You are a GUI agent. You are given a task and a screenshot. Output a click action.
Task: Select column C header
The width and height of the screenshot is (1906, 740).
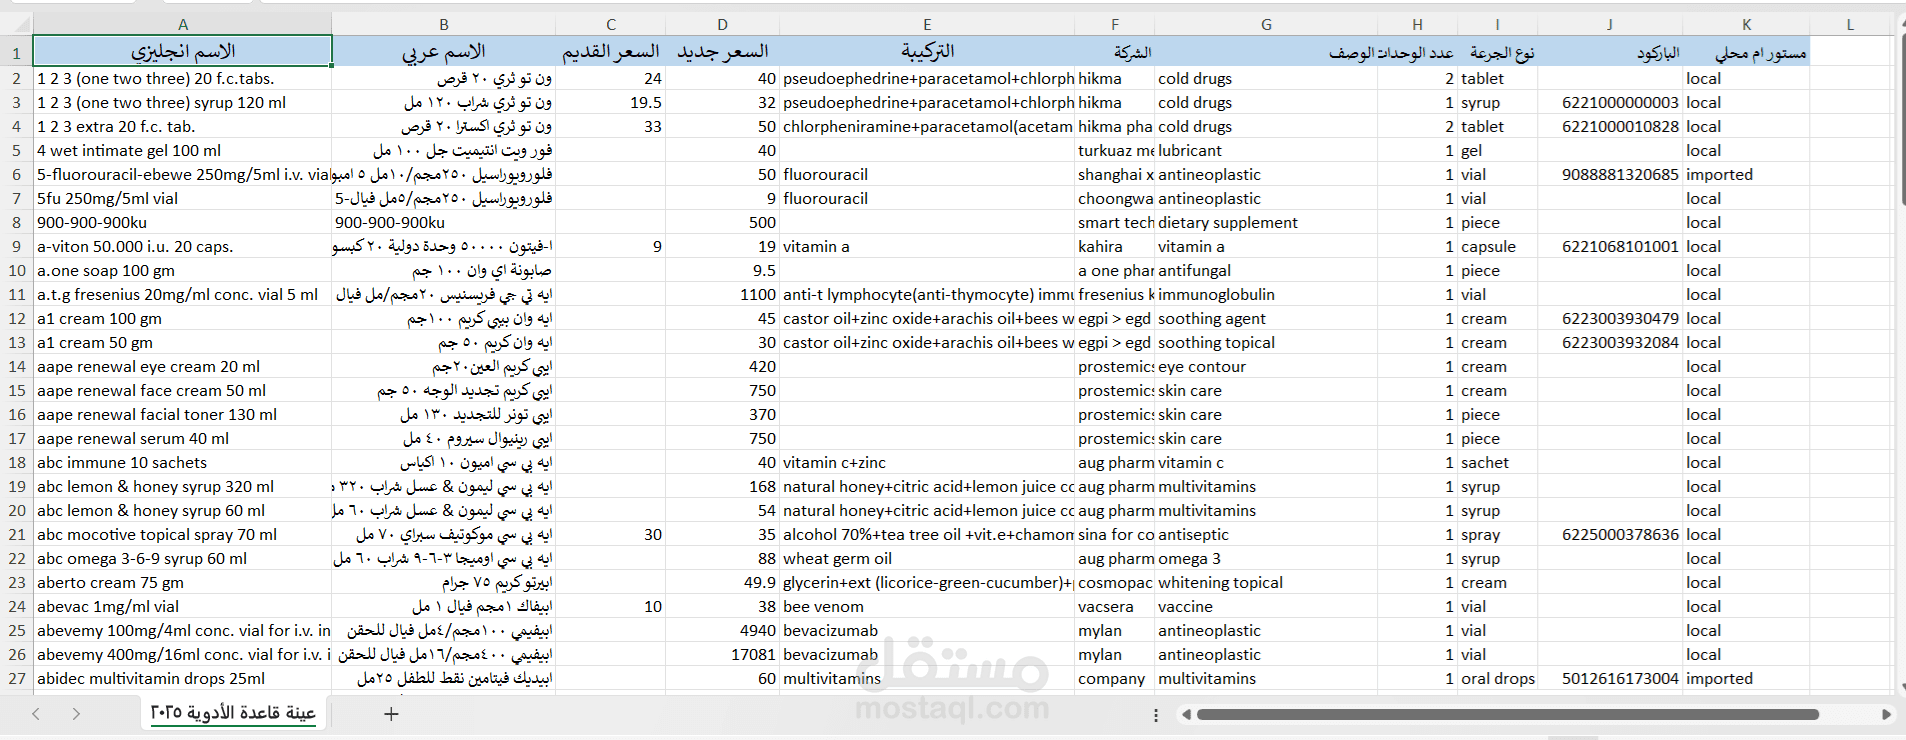(611, 24)
